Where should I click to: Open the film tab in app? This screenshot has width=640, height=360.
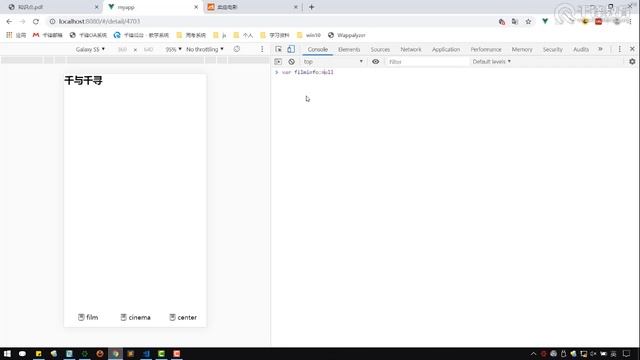click(88, 317)
